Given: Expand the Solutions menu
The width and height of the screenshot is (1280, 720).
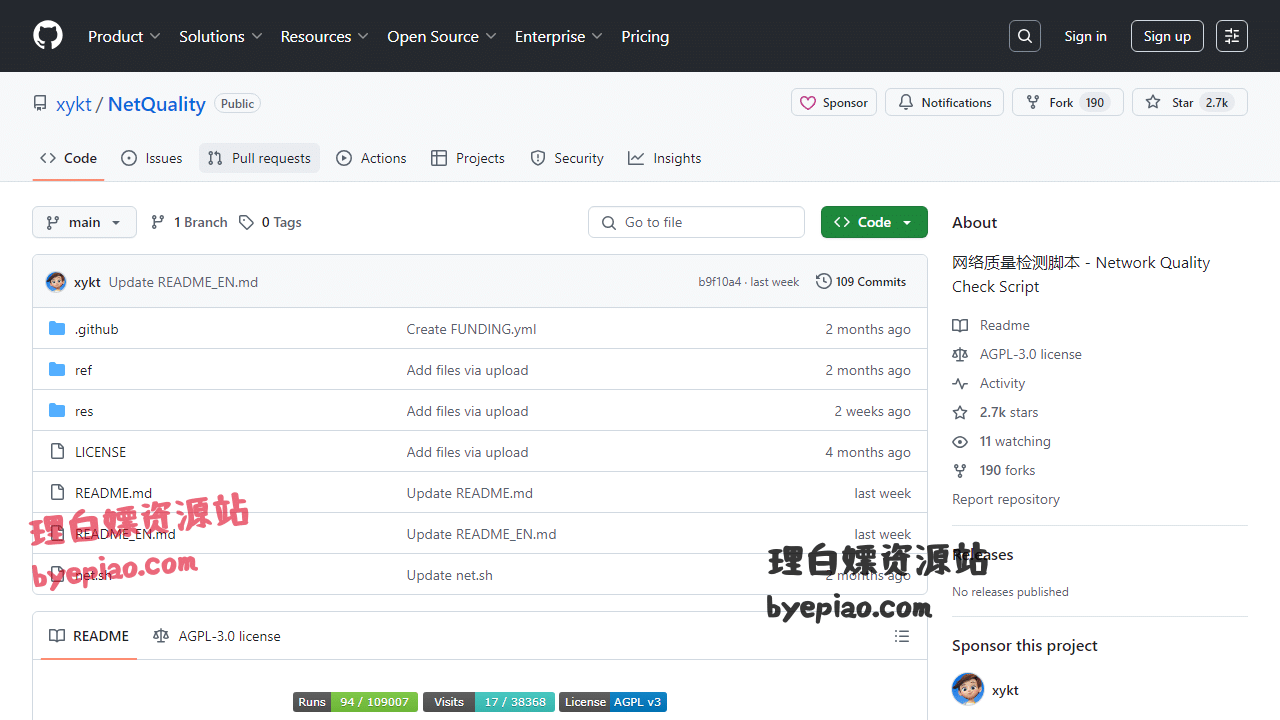Looking at the screenshot, I should (221, 36).
